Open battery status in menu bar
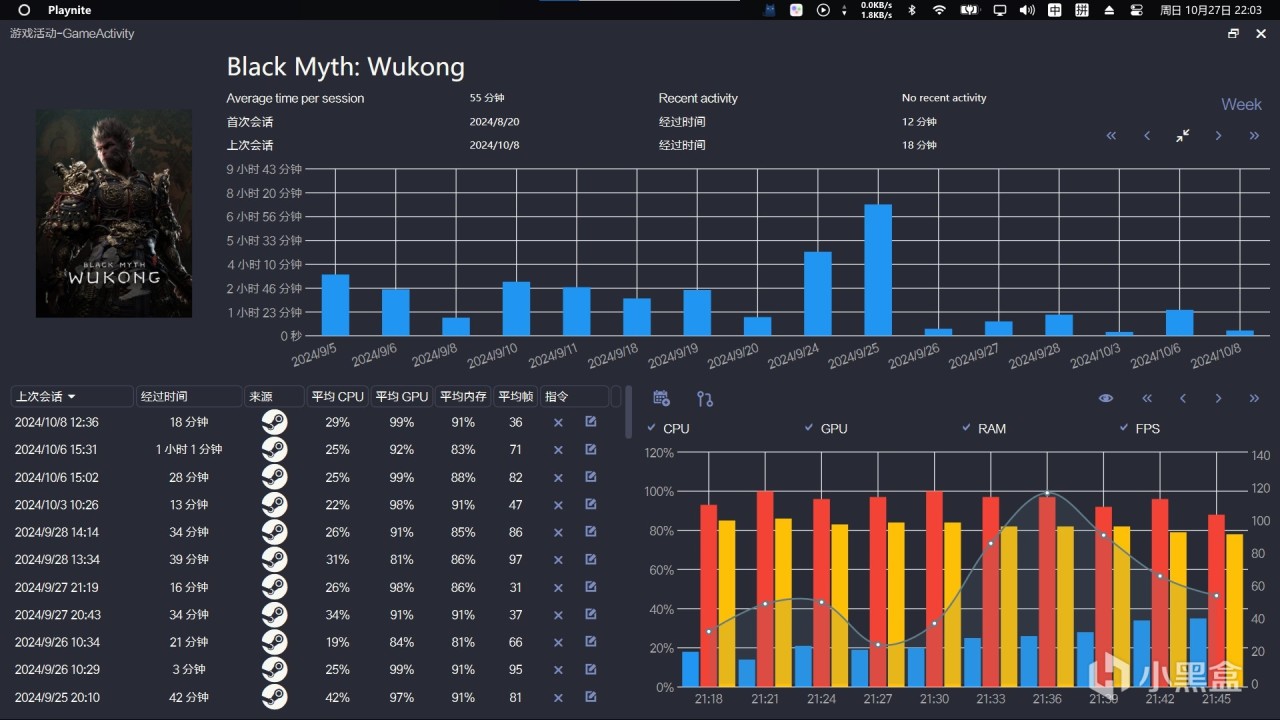The width and height of the screenshot is (1280, 720). 969,10
